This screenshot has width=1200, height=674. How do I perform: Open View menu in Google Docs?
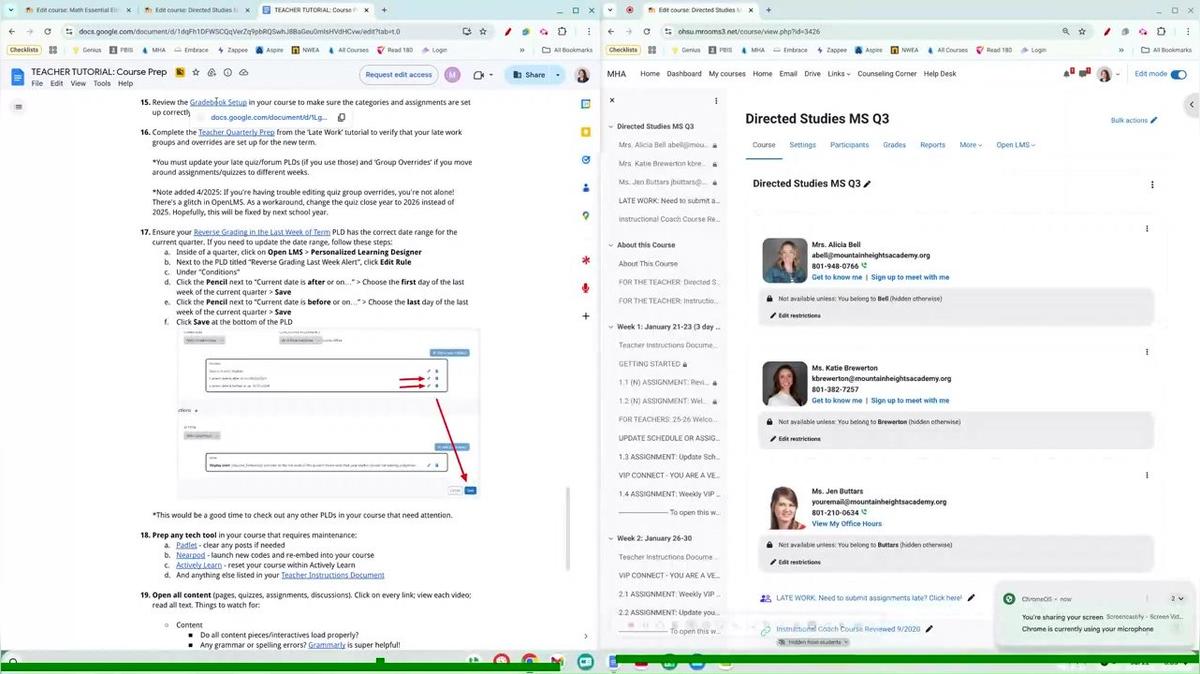(79, 84)
